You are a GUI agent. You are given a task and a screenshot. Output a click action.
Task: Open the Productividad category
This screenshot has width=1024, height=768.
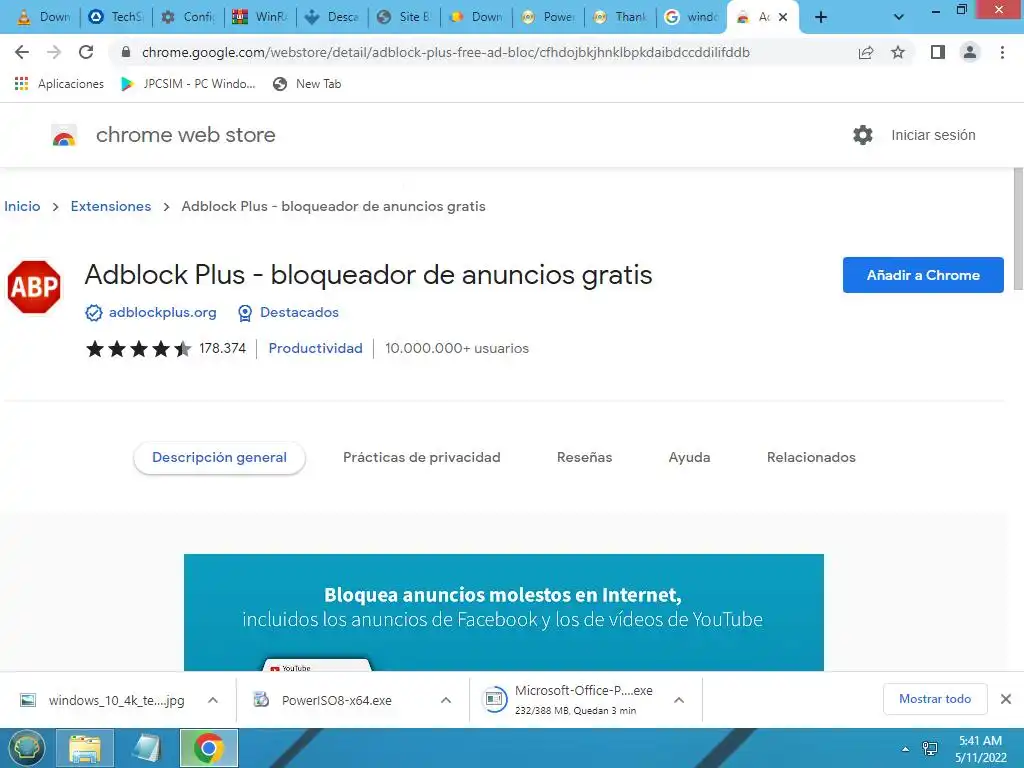coord(315,349)
